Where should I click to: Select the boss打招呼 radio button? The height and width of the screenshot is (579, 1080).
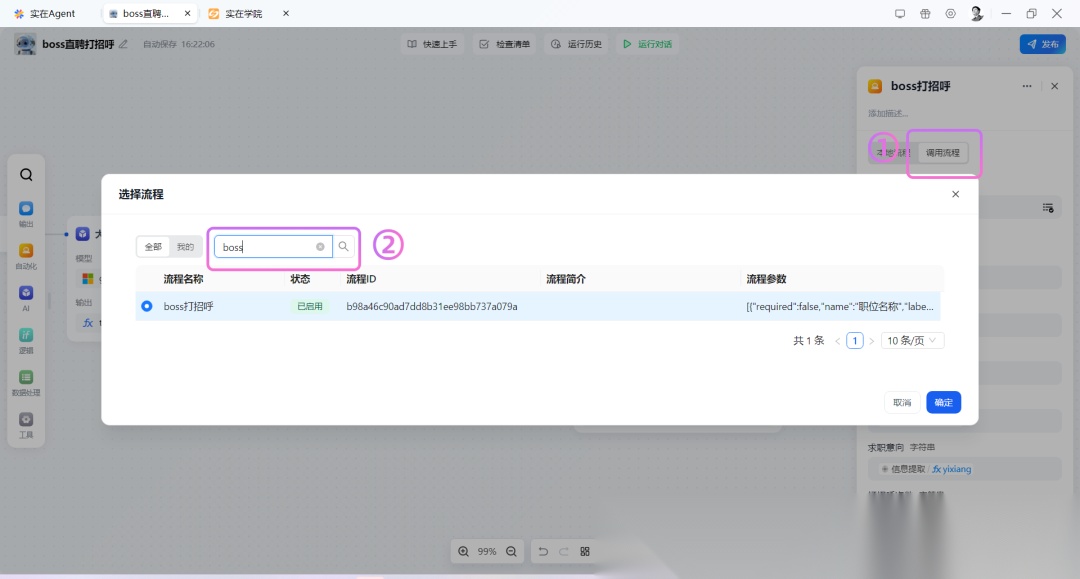(x=147, y=306)
